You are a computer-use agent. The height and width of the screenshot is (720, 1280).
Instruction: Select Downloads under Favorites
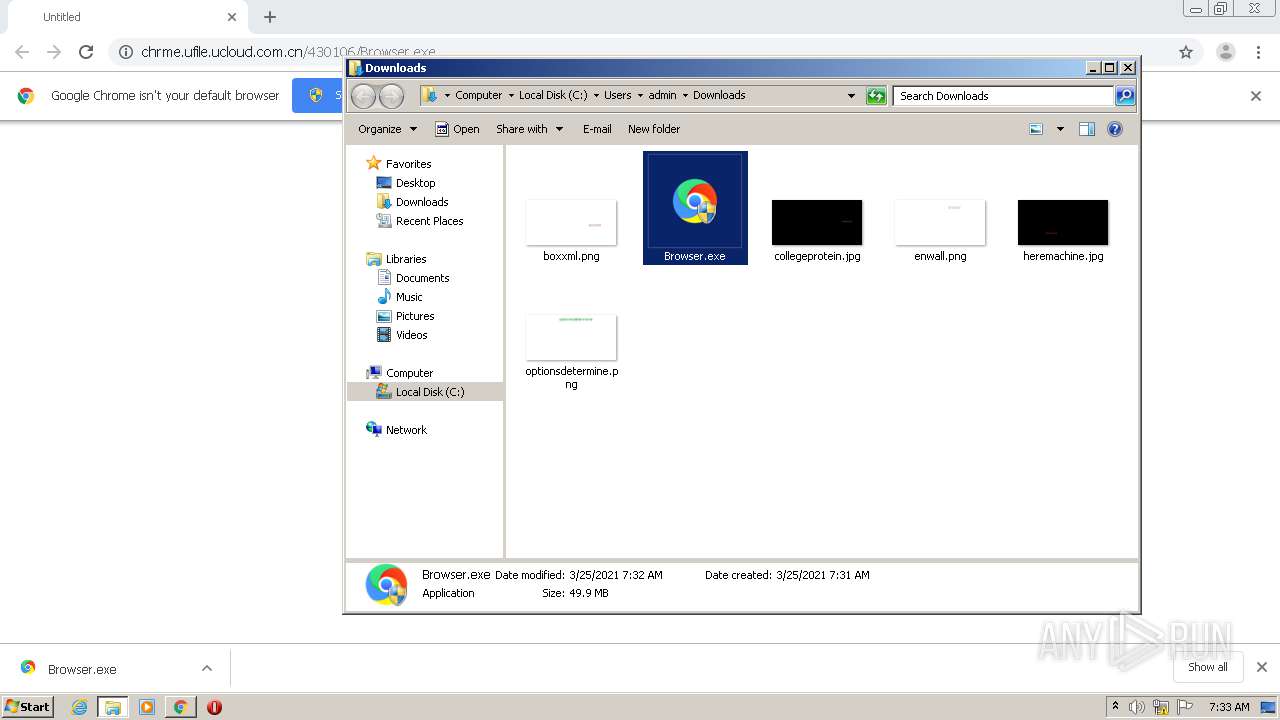tap(421, 202)
